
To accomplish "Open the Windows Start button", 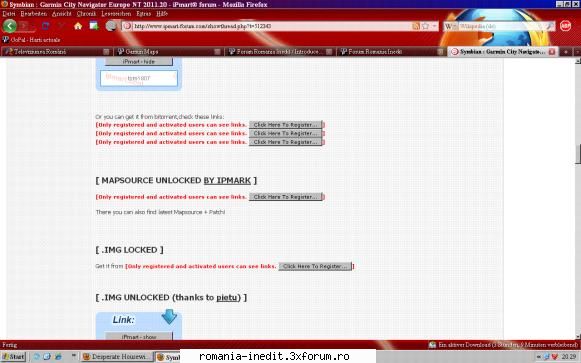I will (x=13, y=357).
